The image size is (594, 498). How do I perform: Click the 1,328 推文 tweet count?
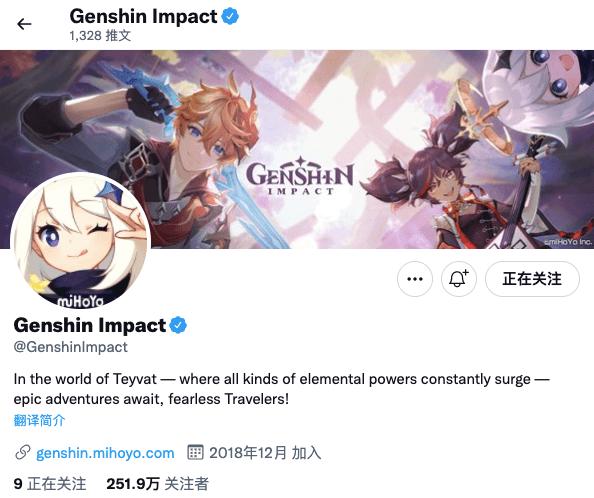(x=100, y=36)
